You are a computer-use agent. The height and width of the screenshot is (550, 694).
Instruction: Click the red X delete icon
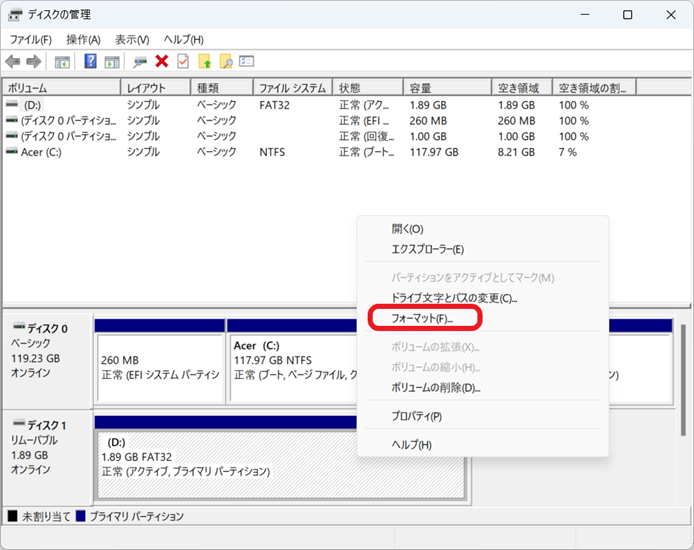pyautogui.click(x=161, y=62)
